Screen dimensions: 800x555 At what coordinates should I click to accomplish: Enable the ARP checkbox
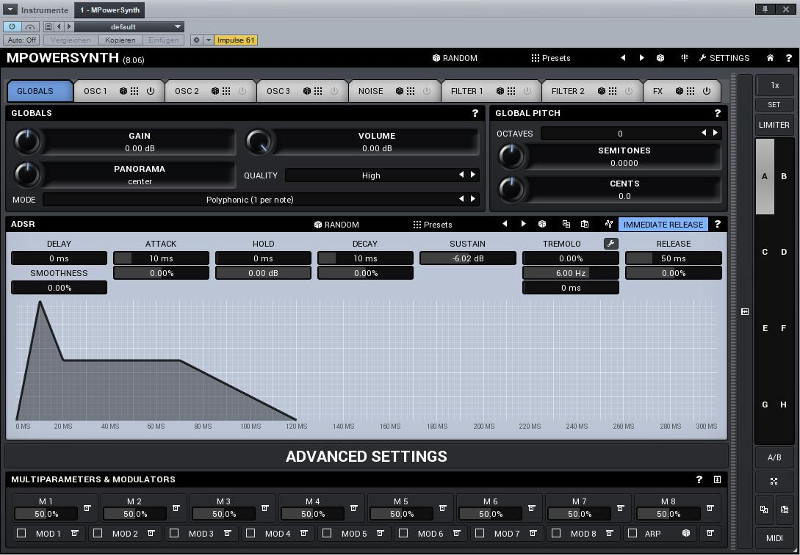633,533
